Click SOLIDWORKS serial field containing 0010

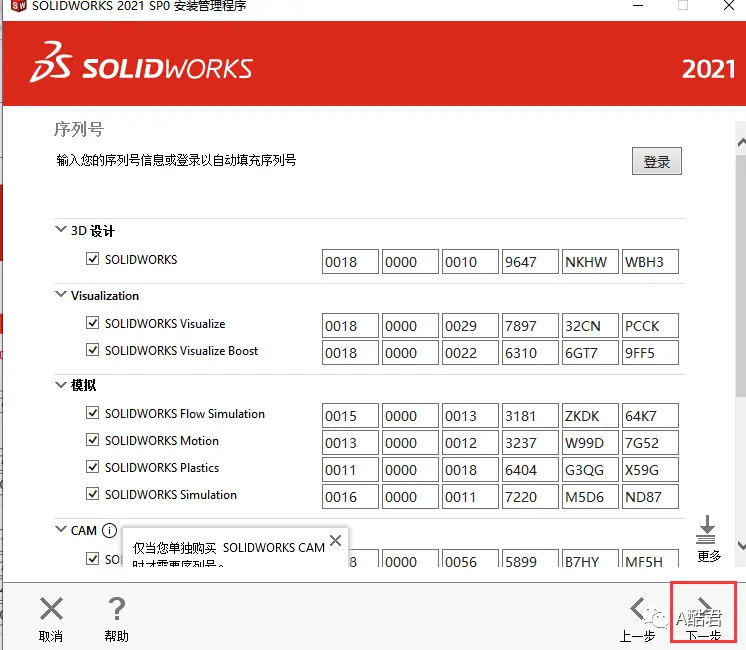tap(470, 262)
